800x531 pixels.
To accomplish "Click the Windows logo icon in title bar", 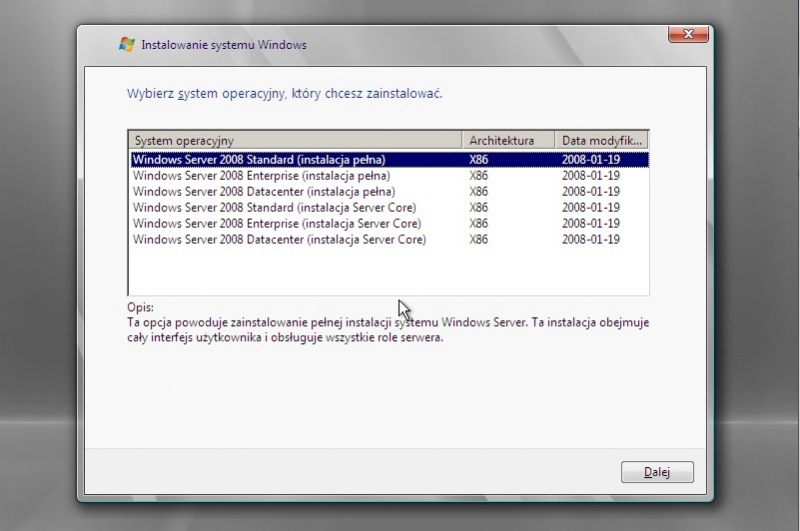I will [x=127, y=44].
